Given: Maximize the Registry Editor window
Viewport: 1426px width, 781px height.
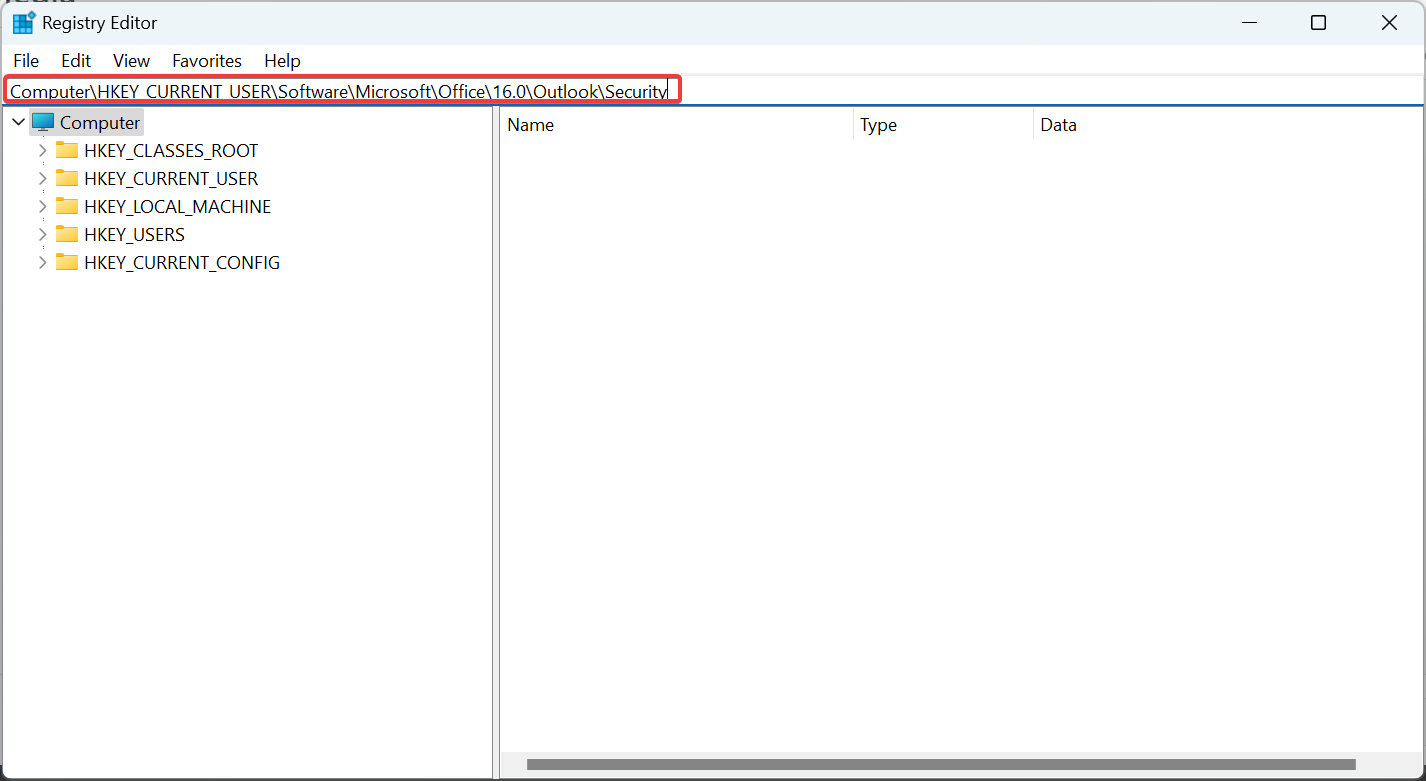Looking at the screenshot, I should click(1319, 23).
